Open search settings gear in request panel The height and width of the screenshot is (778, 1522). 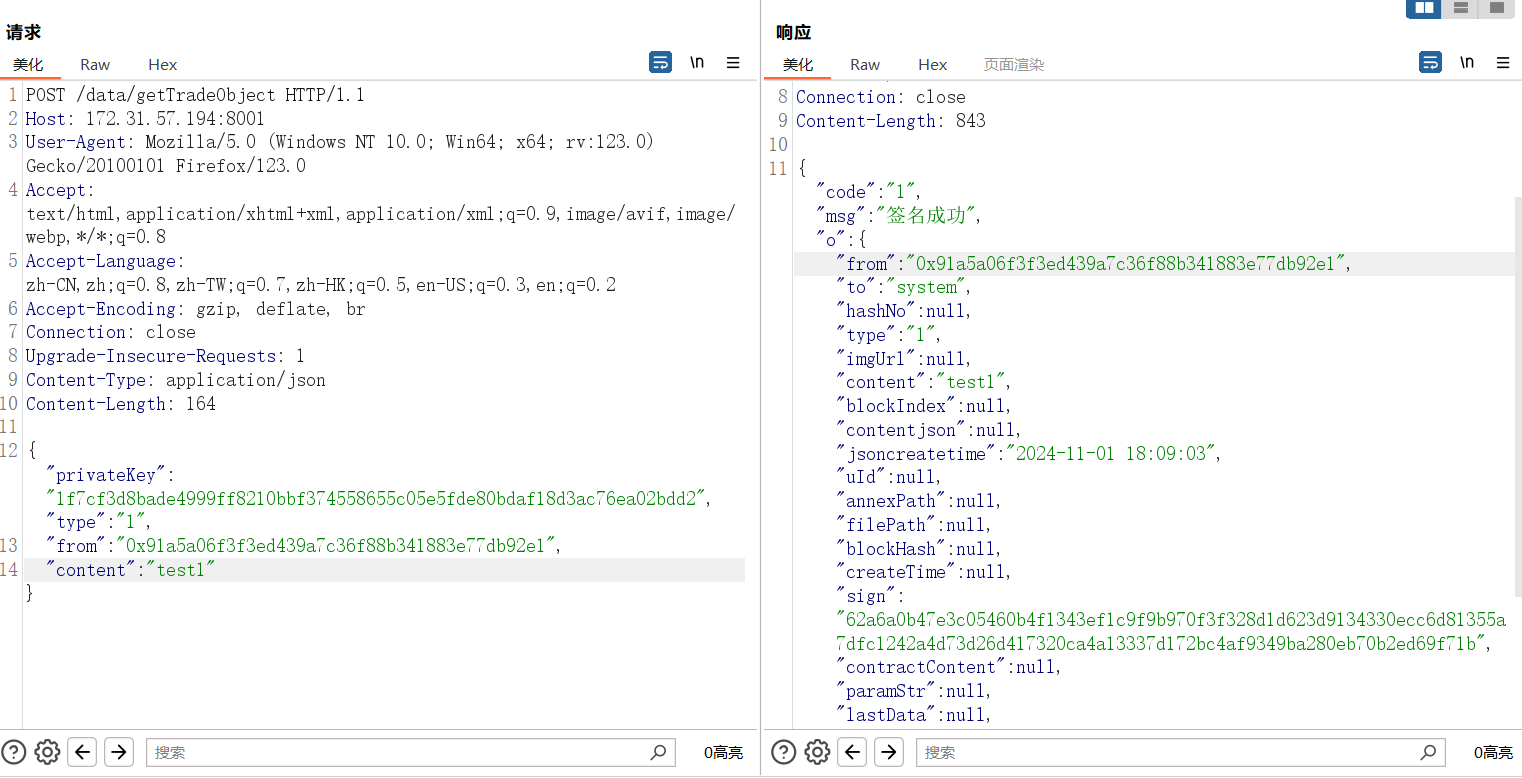tap(47, 752)
